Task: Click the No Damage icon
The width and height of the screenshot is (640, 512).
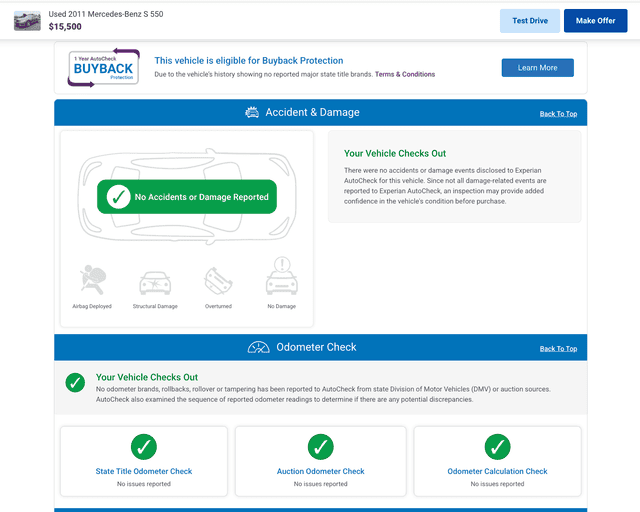Action: point(281,277)
